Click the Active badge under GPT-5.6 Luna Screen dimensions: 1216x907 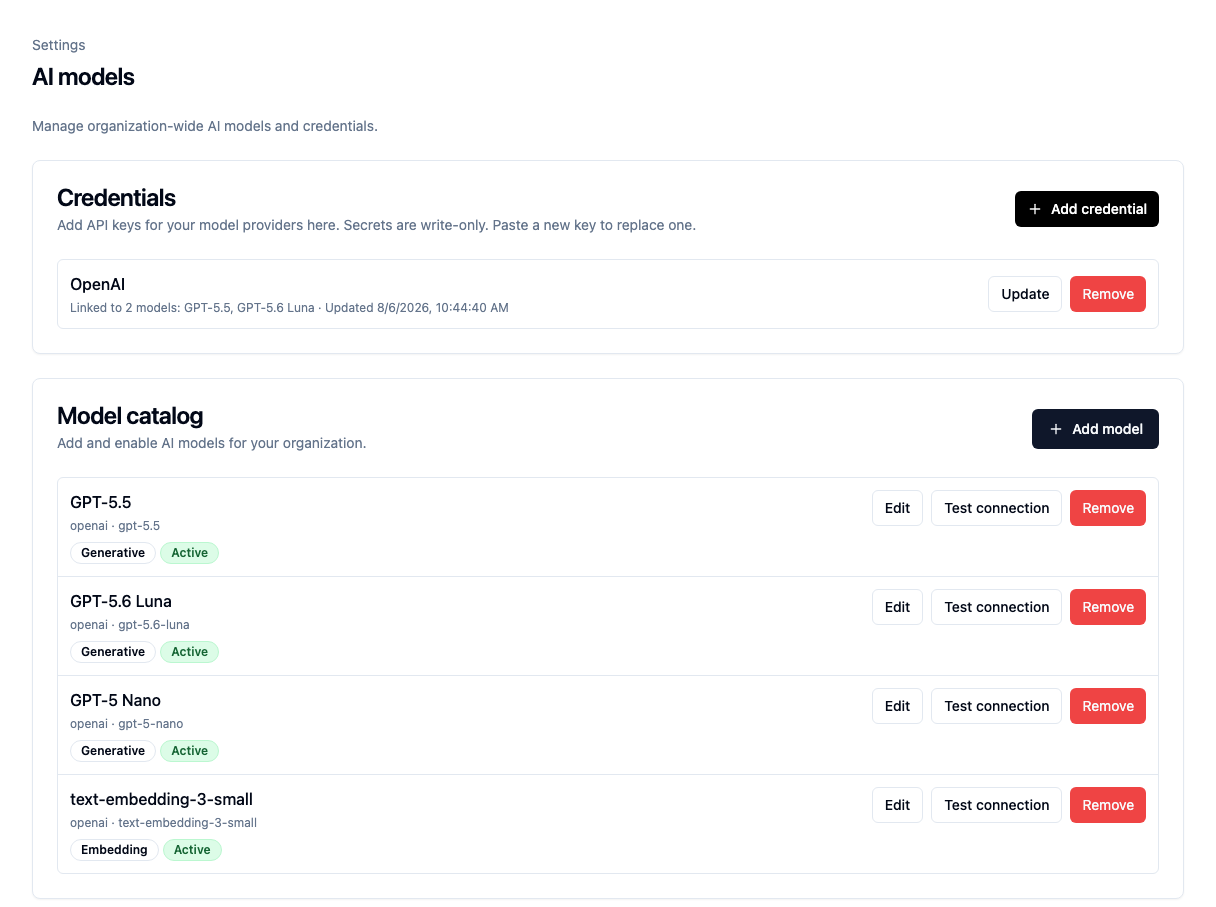[189, 652]
